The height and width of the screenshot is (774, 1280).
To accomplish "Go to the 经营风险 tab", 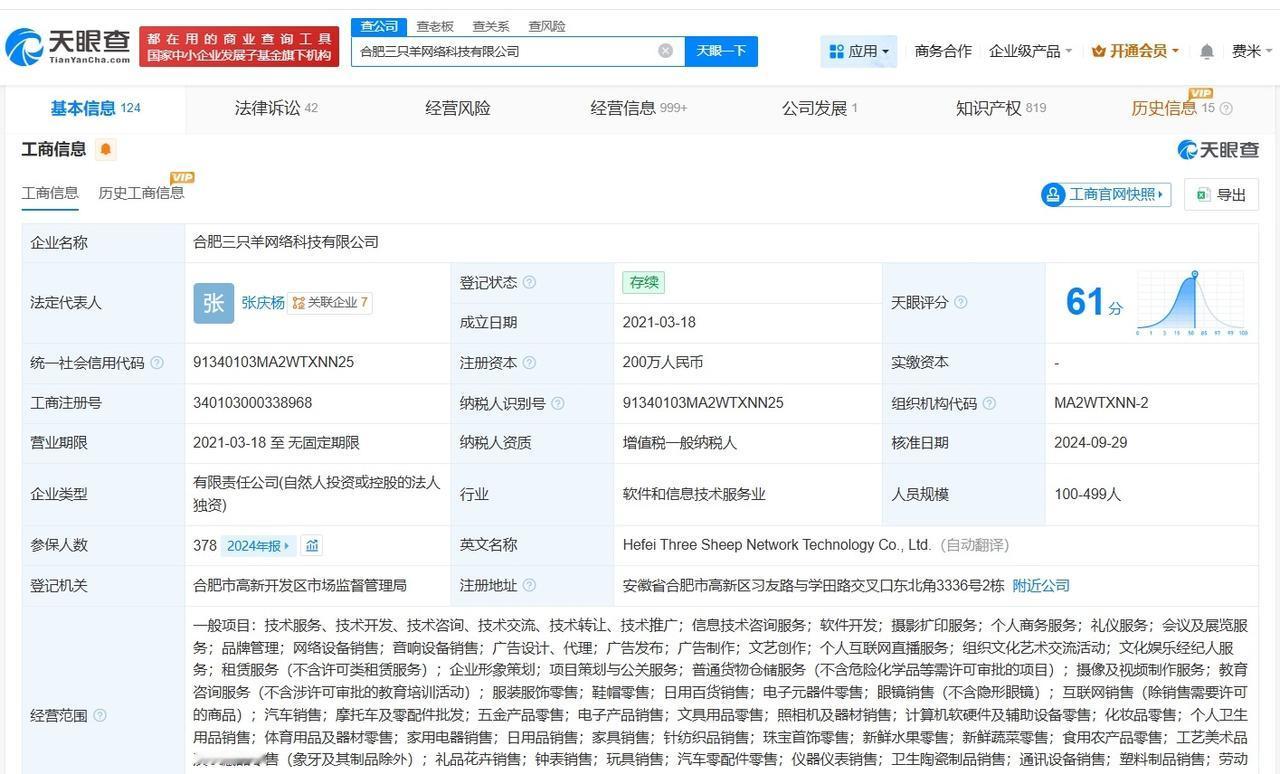I will 458,108.
